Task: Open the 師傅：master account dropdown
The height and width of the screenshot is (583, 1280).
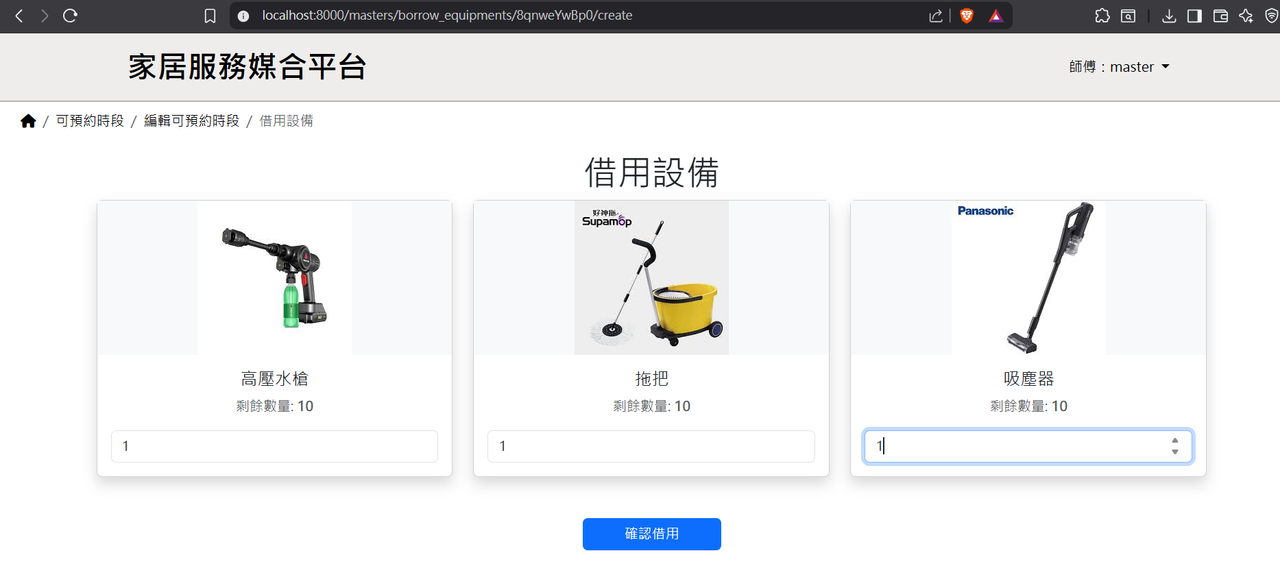Action: pos(1119,67)
